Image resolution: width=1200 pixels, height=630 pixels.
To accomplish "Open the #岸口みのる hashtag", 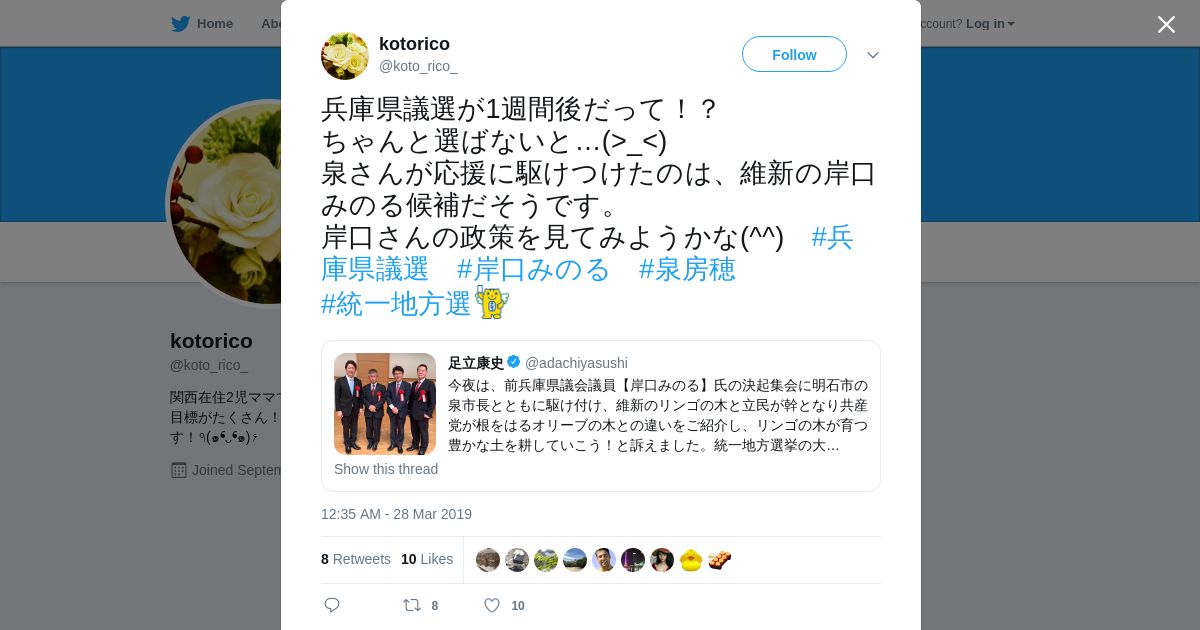I will pos(534,269).
